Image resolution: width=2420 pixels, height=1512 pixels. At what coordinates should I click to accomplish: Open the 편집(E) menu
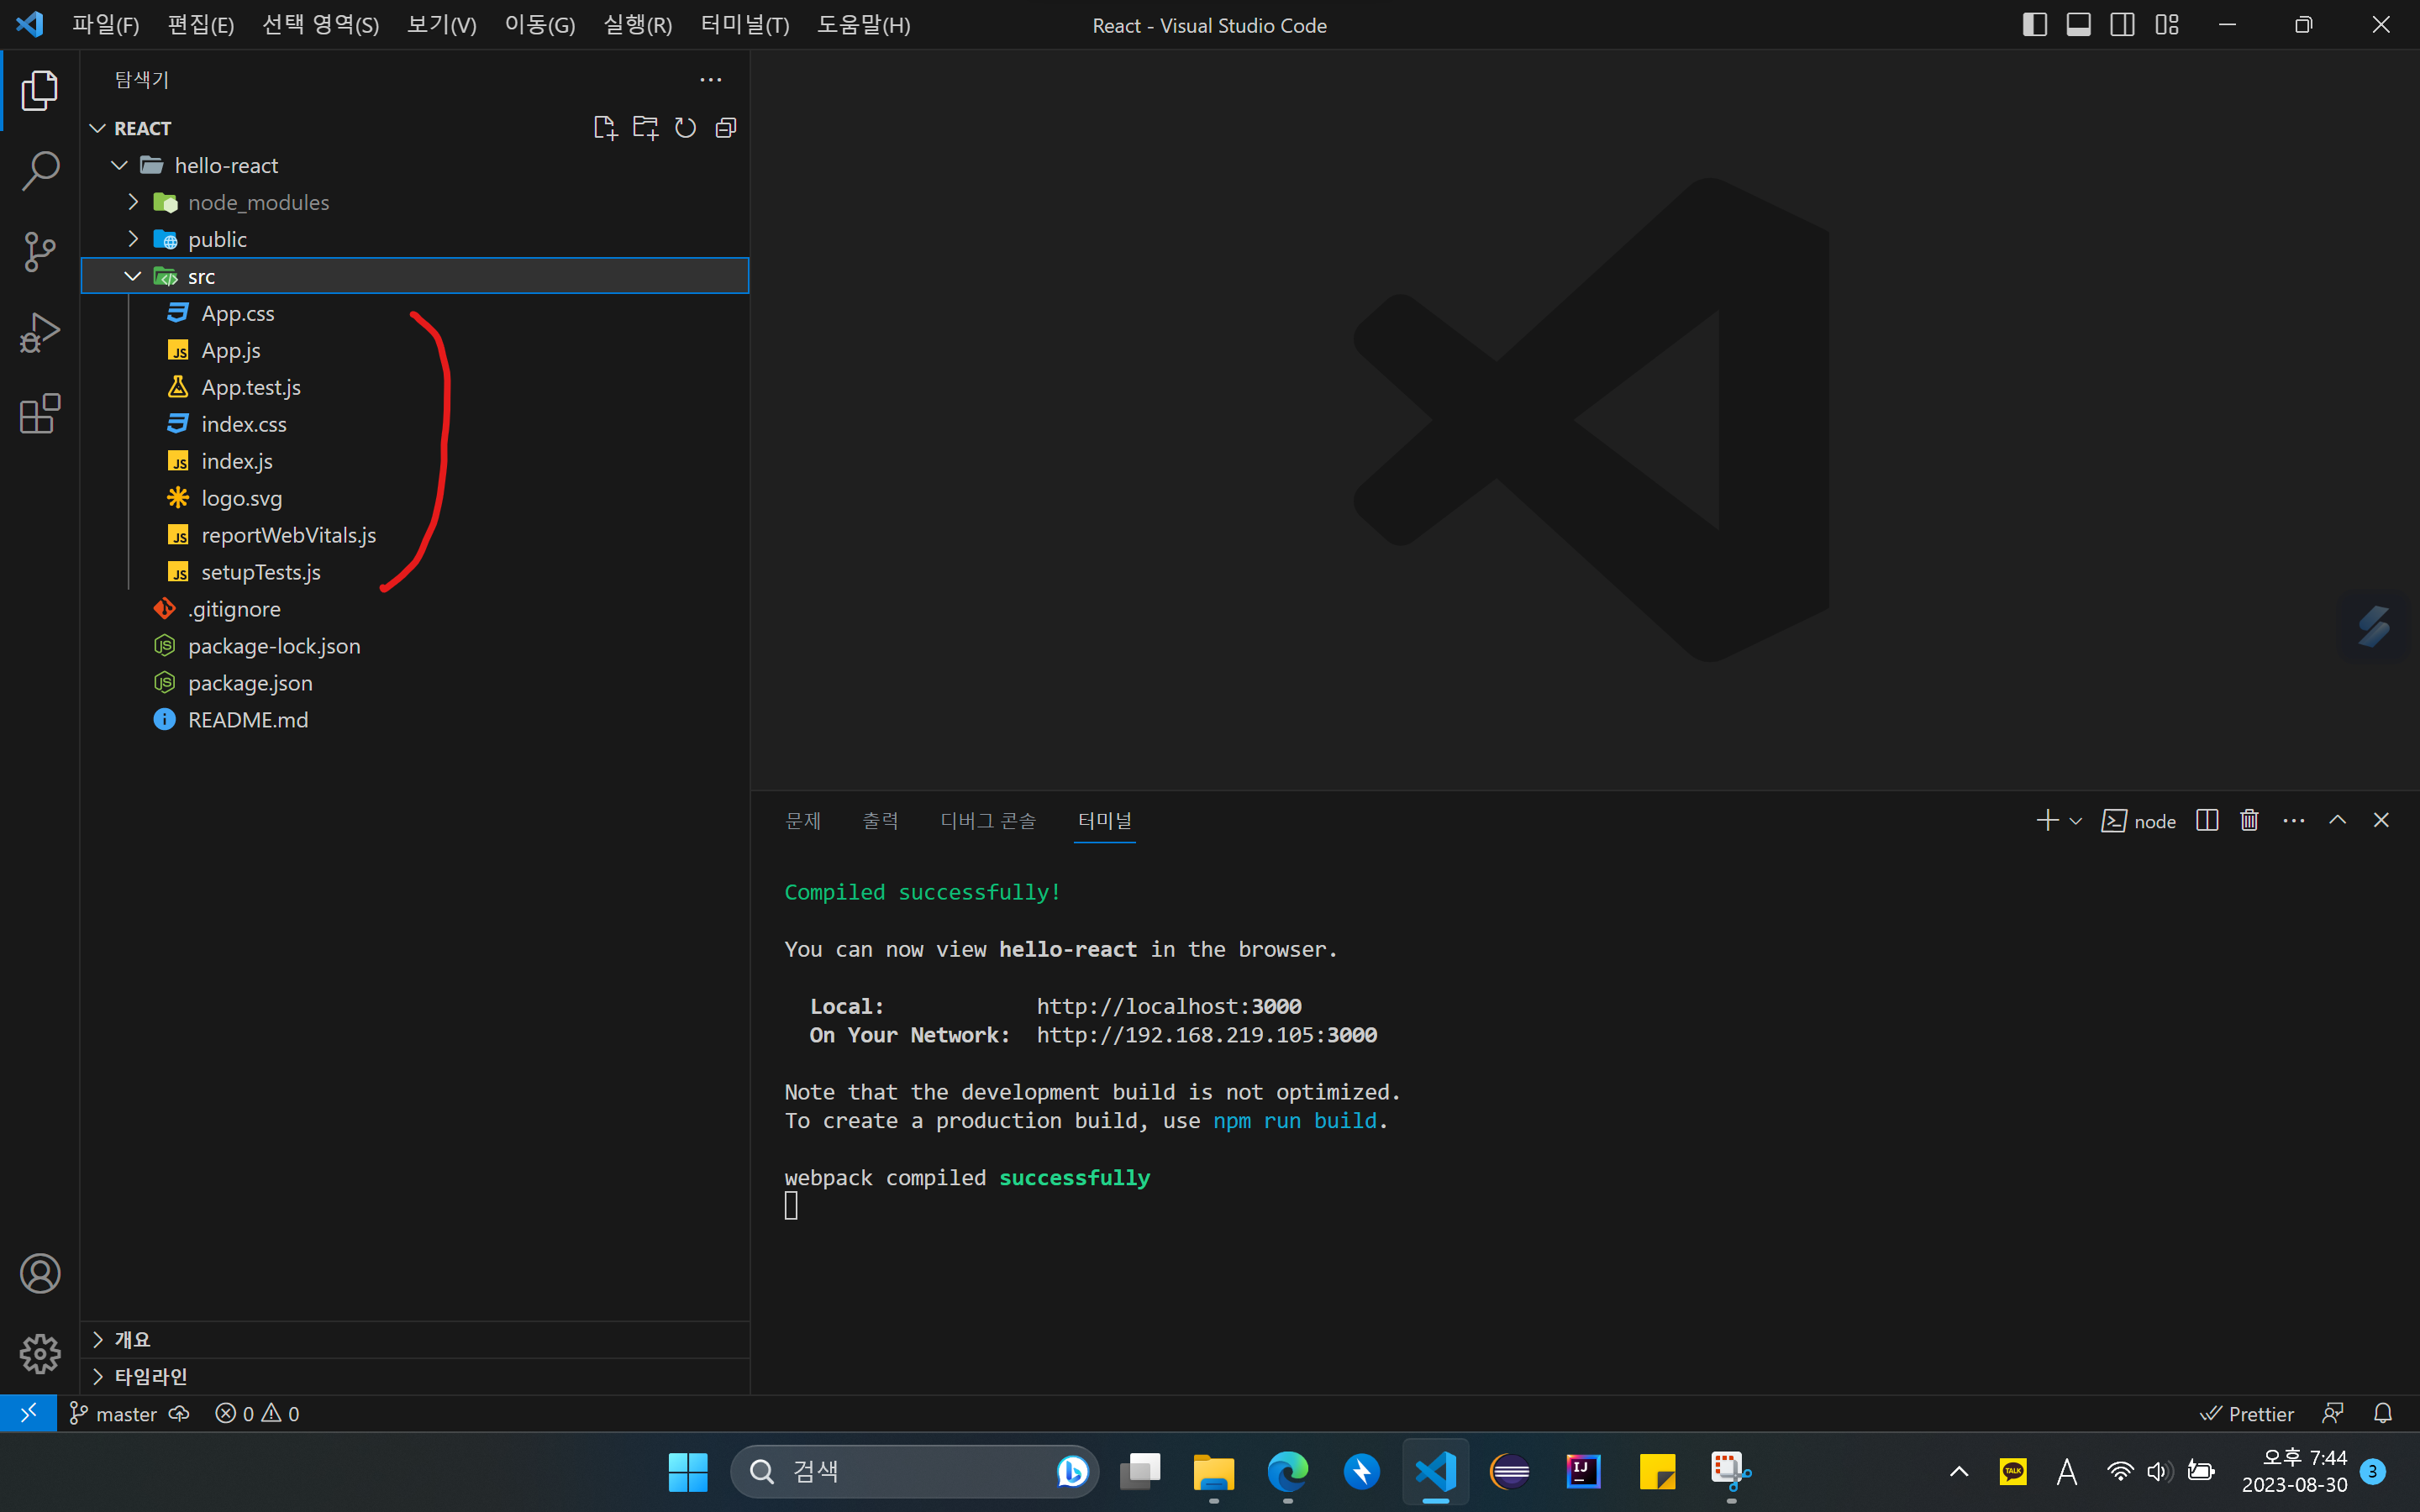point(201,25)
